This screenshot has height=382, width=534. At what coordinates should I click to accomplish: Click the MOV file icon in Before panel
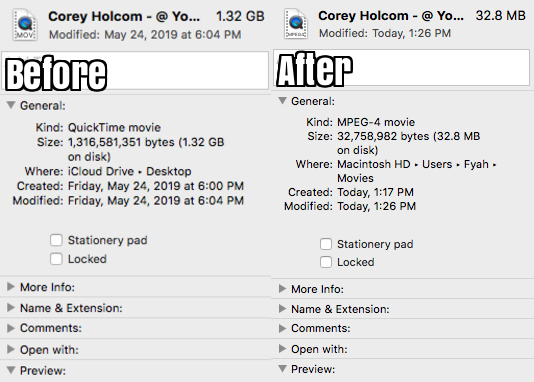coord(25,25)
